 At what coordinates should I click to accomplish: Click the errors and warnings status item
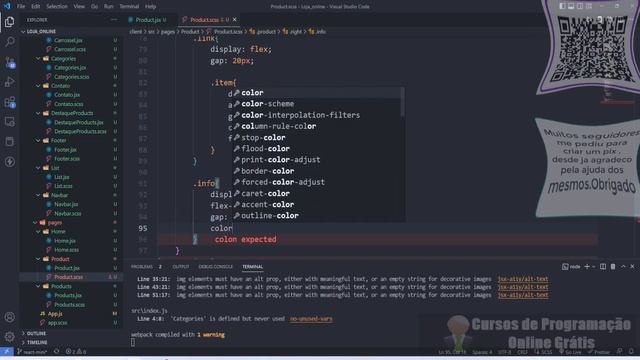click(76, 351)
